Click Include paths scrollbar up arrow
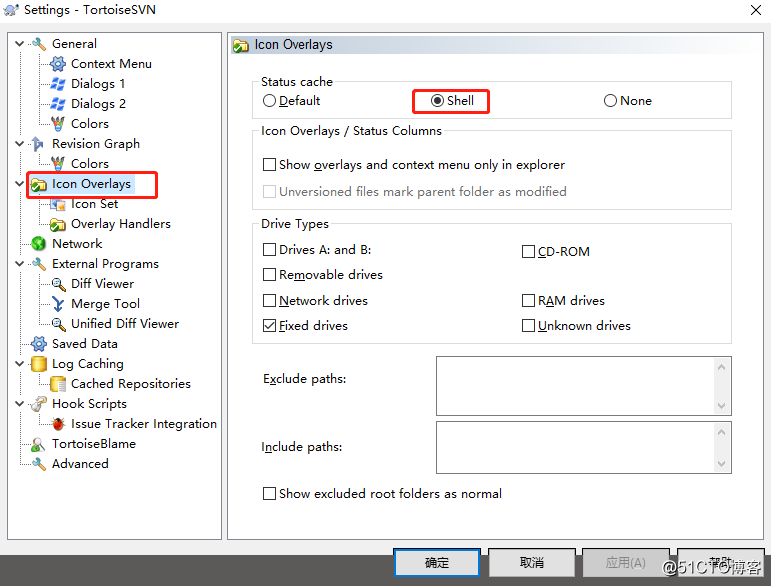This screenshot has width=771, height=586. tap(721, 432)
